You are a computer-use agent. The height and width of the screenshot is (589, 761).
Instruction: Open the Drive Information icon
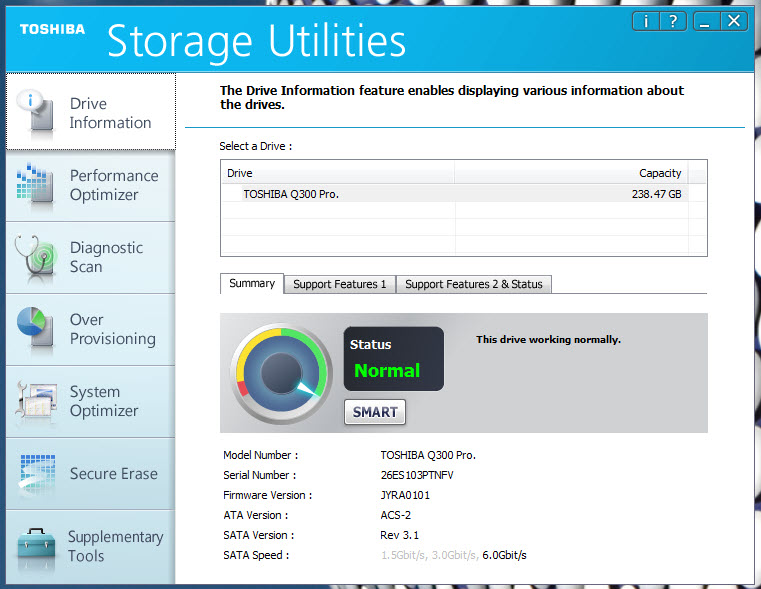pyautogui.click(x=35, y=112)
